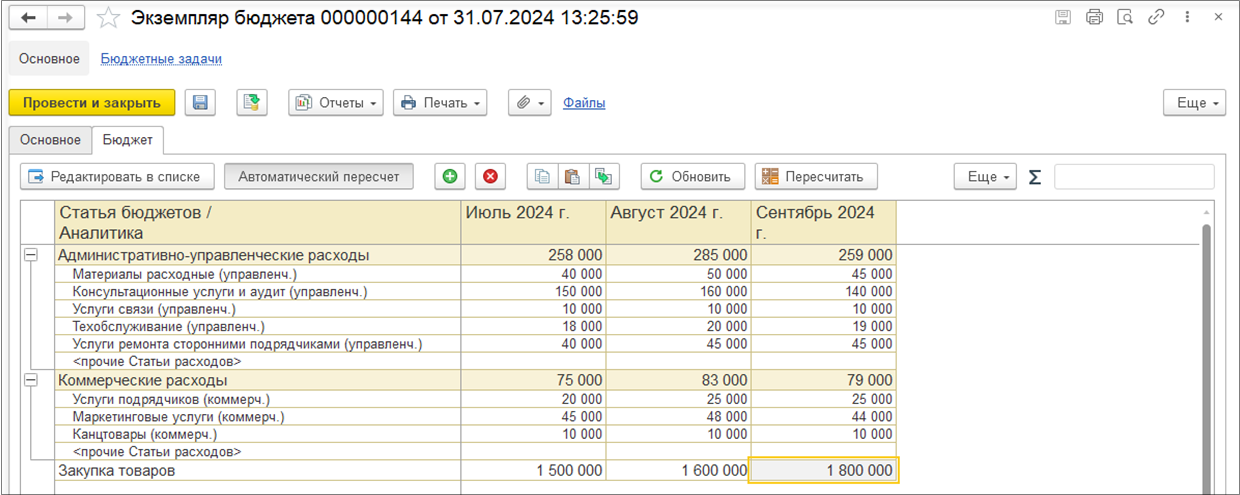
Task: Click the green add row icon
Action: point(450,177)
